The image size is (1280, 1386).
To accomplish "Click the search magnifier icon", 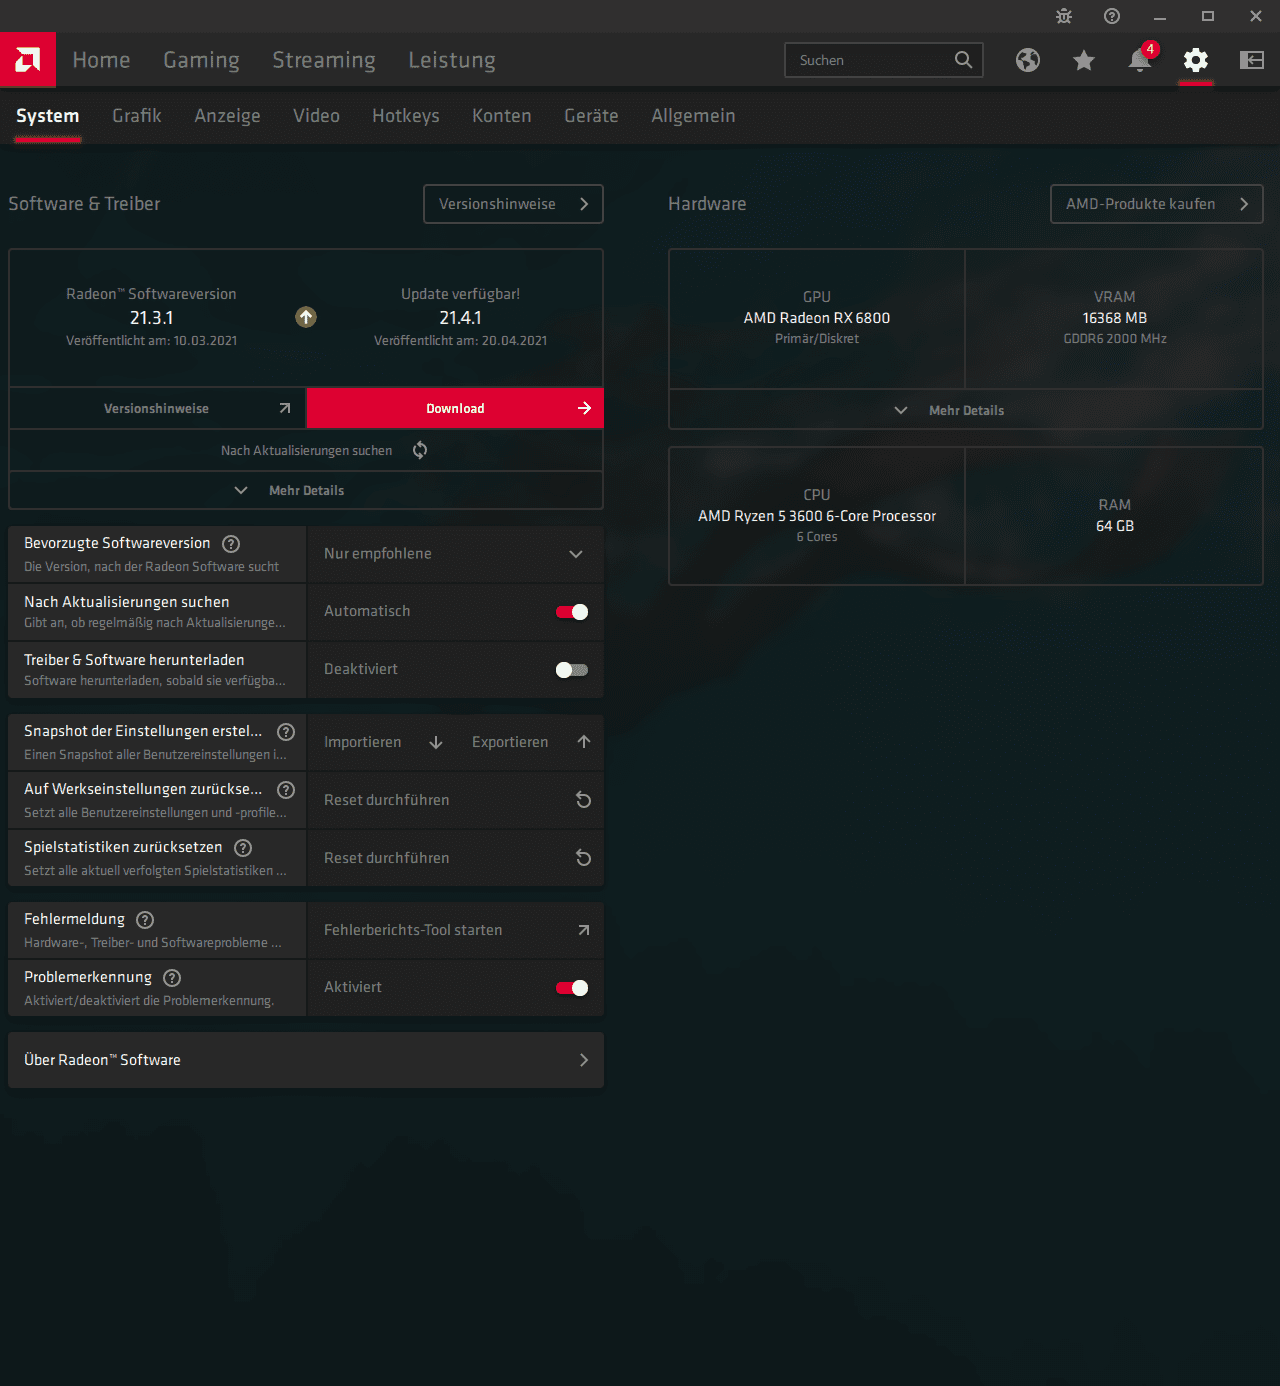I will pos(963,60).
